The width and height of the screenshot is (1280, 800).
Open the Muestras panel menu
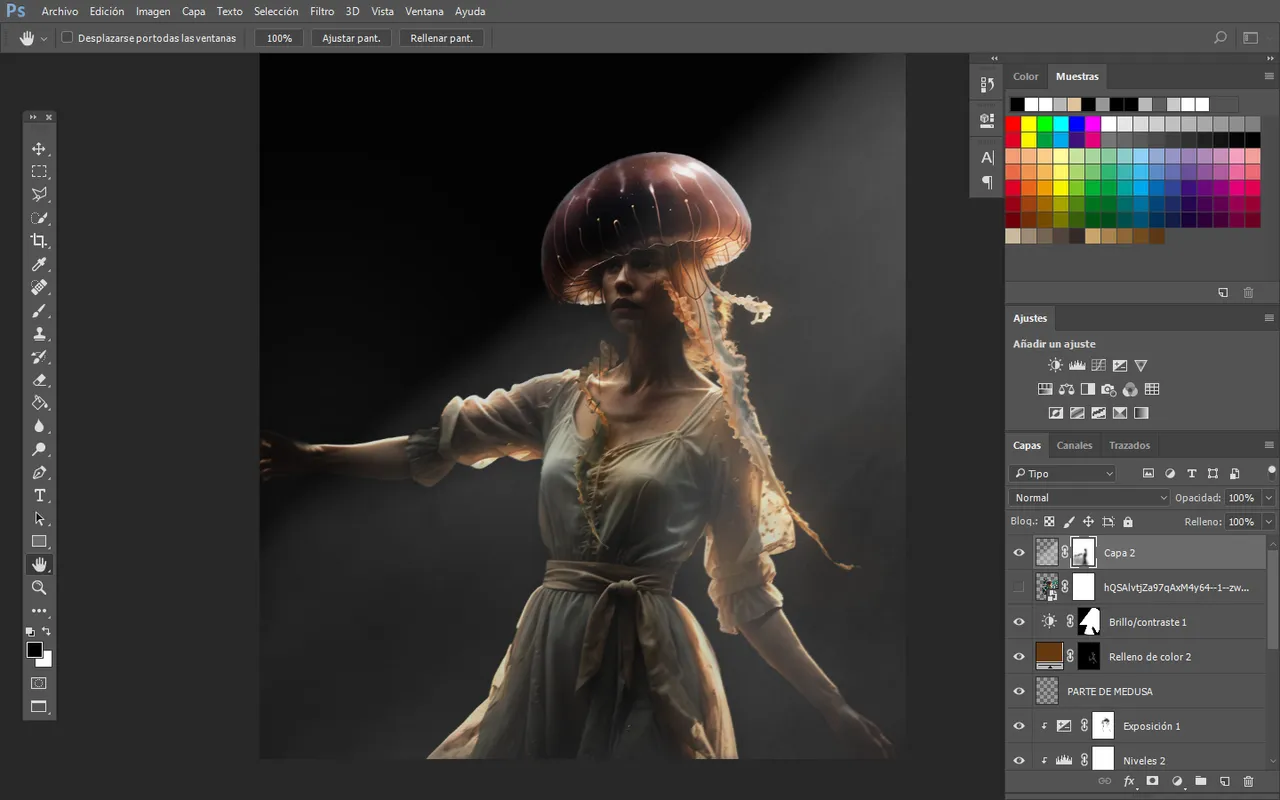point(1269,76)
